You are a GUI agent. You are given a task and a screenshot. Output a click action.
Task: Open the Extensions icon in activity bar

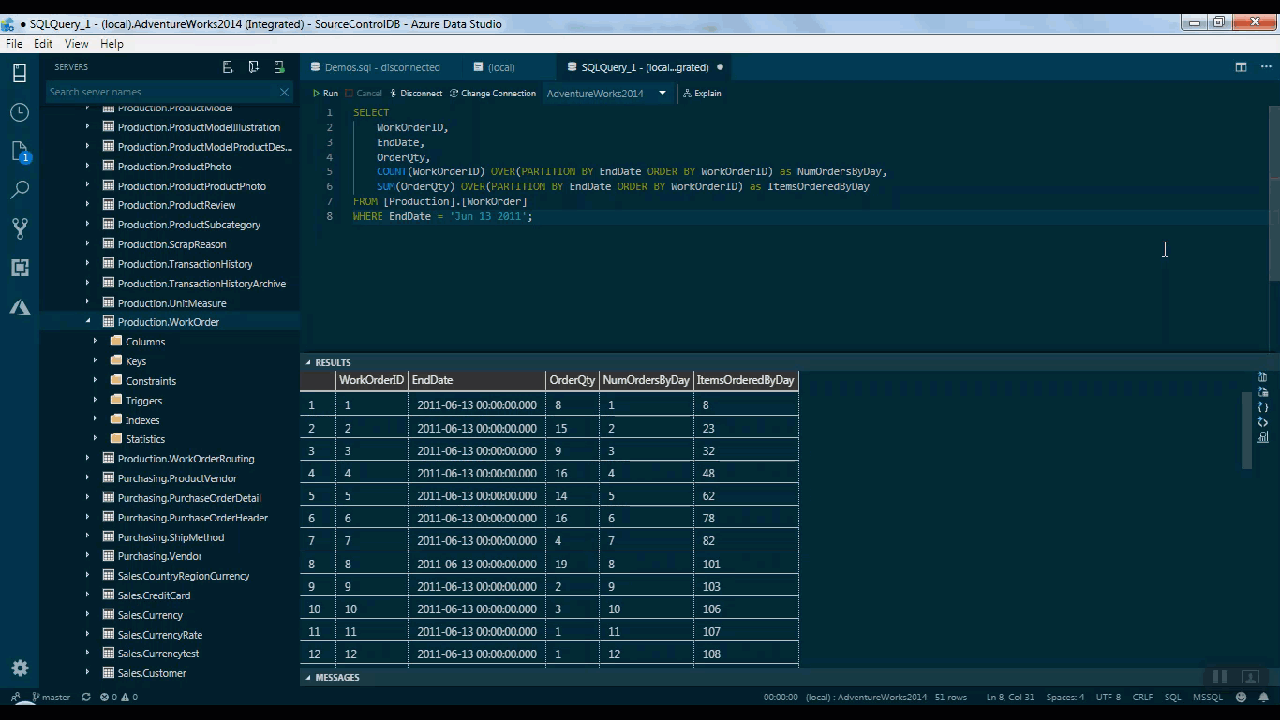pyautogui.click(x=19, y=267)
